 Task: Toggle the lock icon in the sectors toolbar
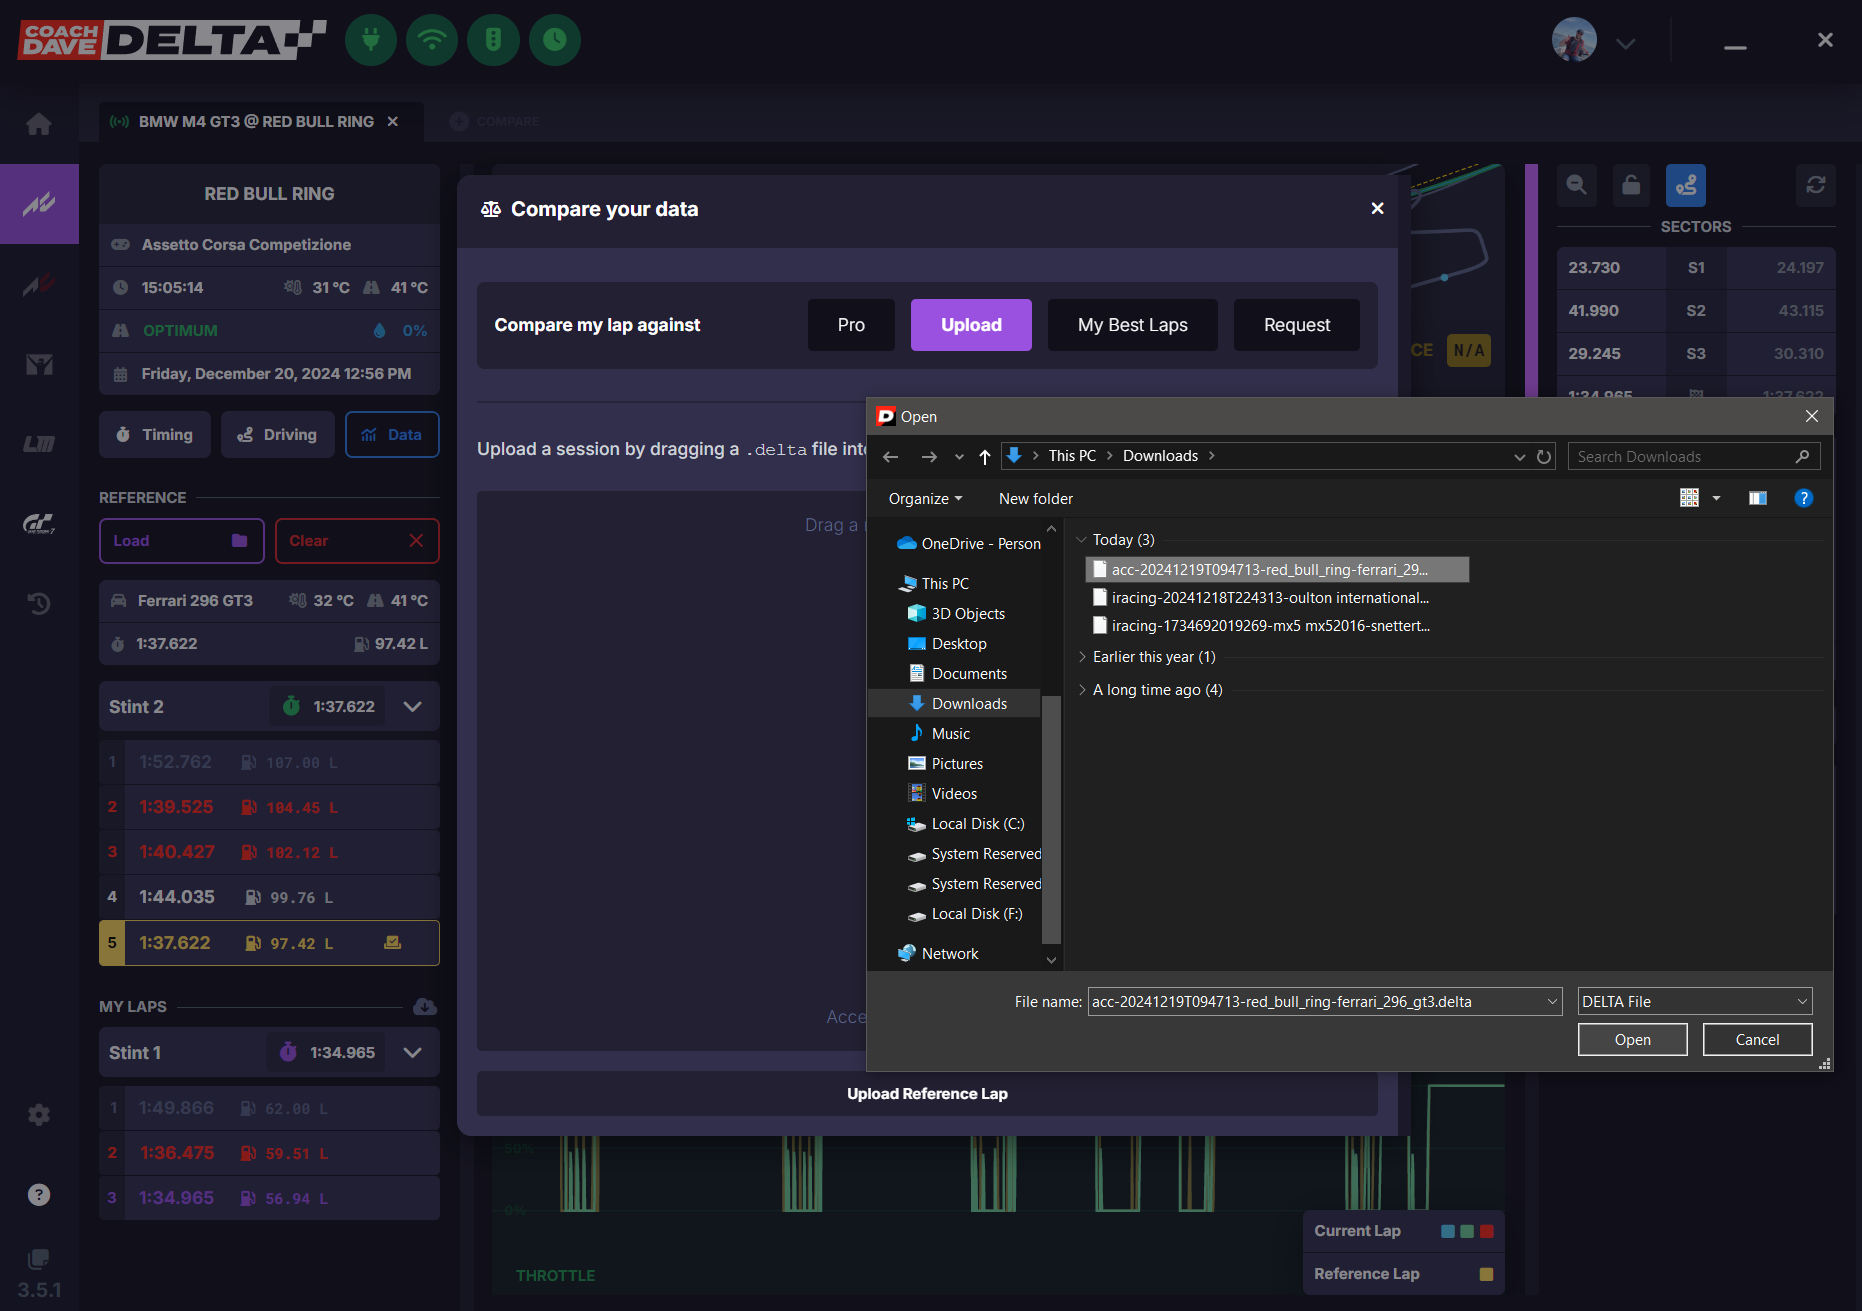pos(1631,185)
